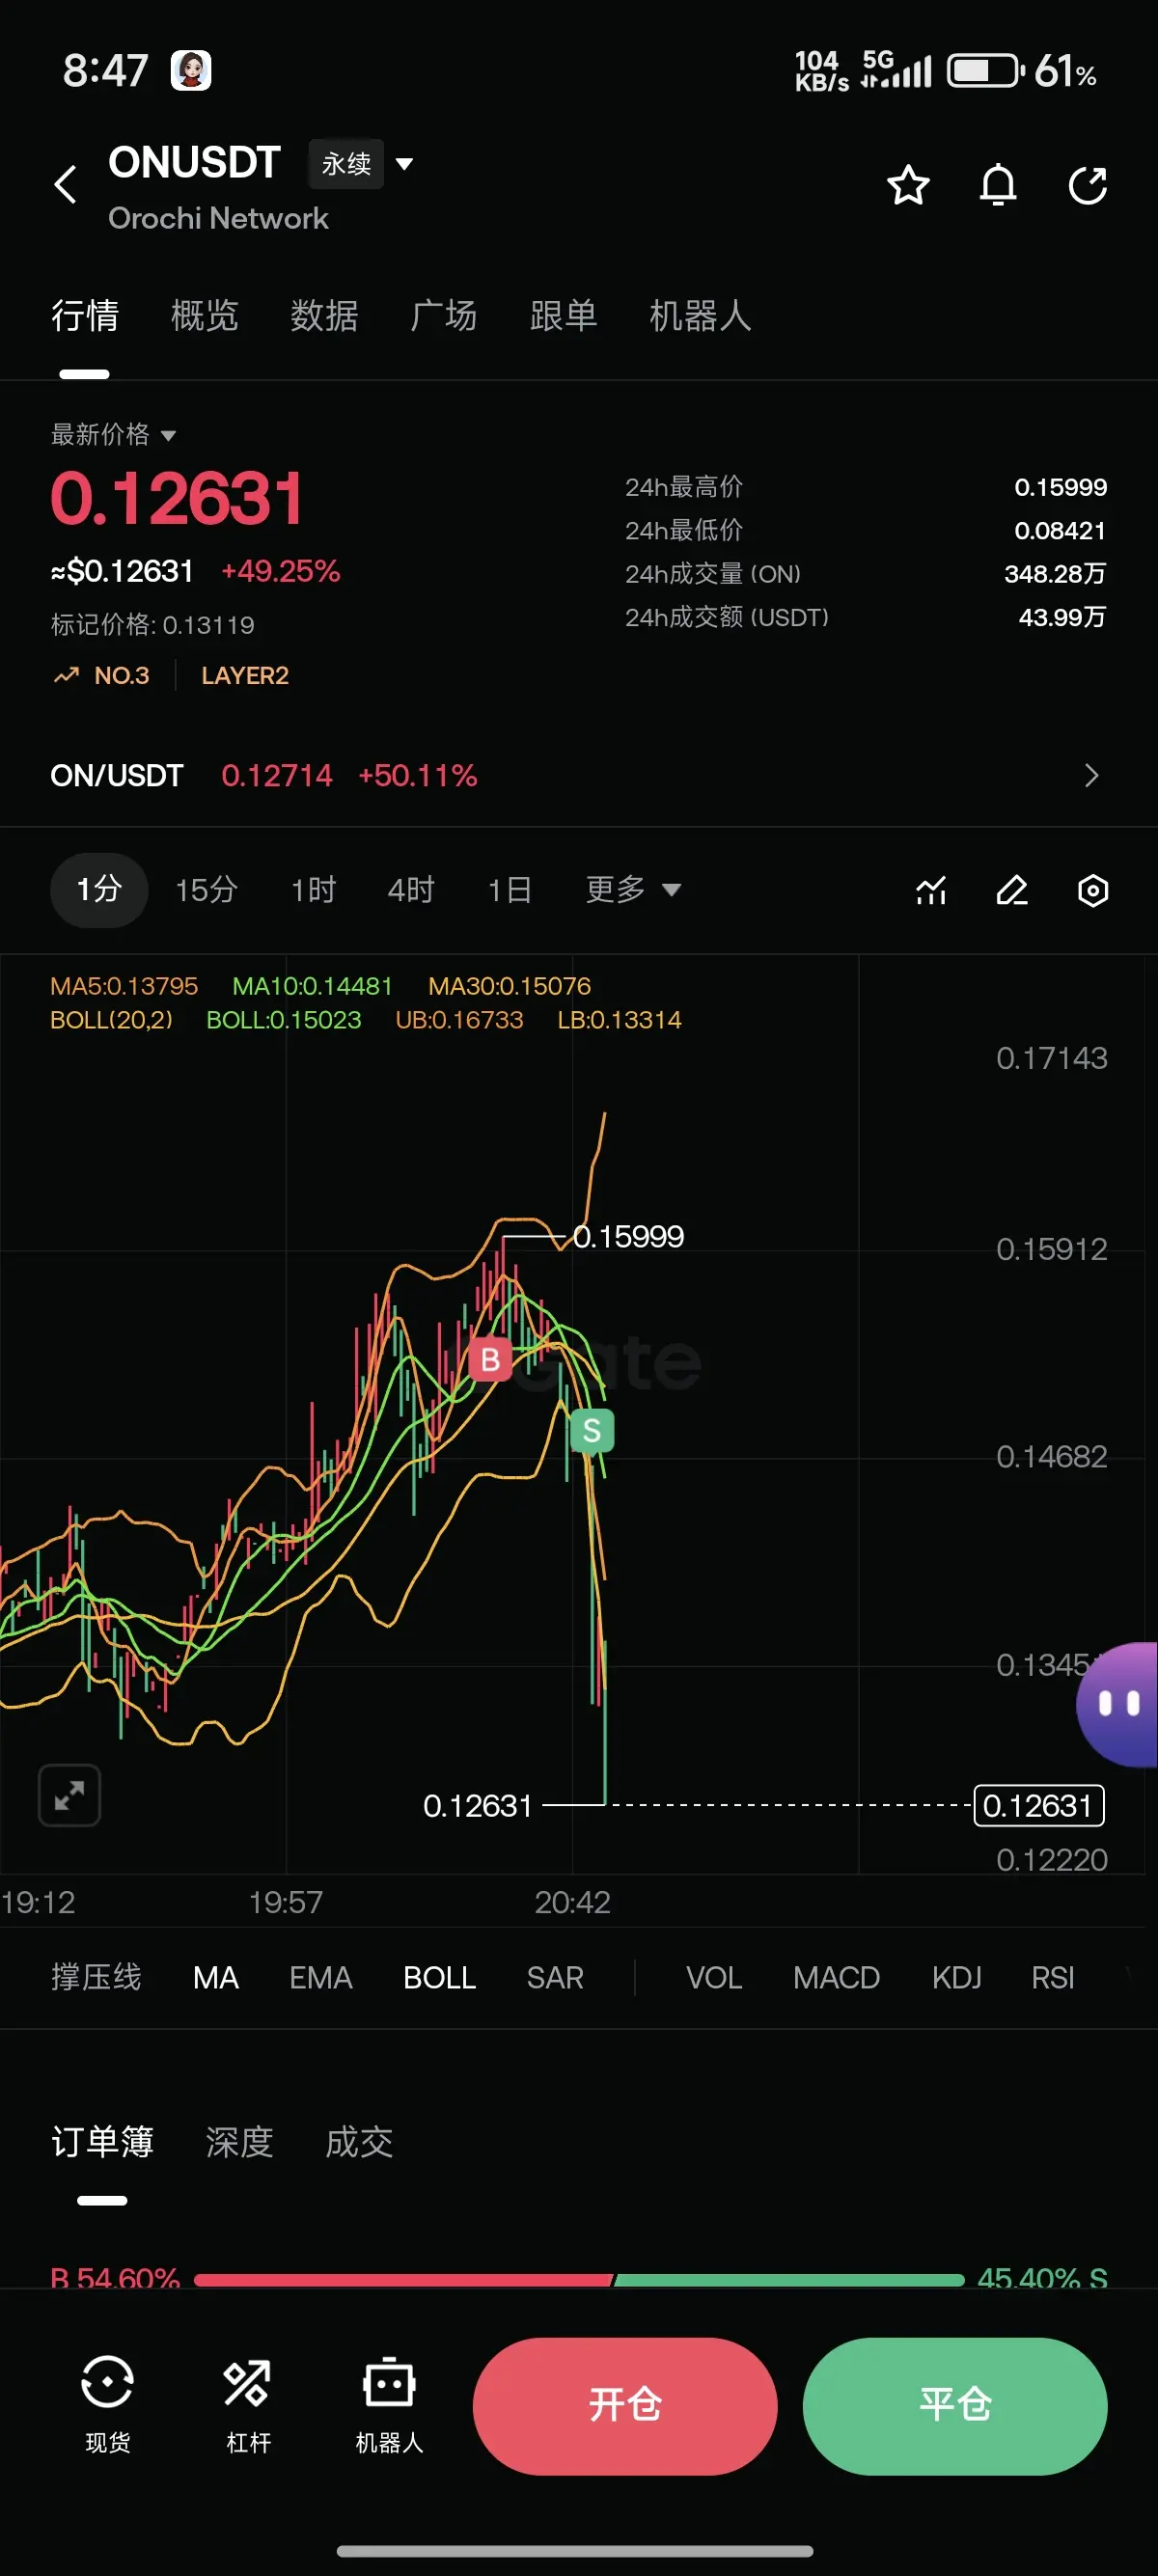The width and height of the screenshot is (1158, 2576).
Task: Open the 永续 contract type dropdown
Action: (x=361, y=163)
